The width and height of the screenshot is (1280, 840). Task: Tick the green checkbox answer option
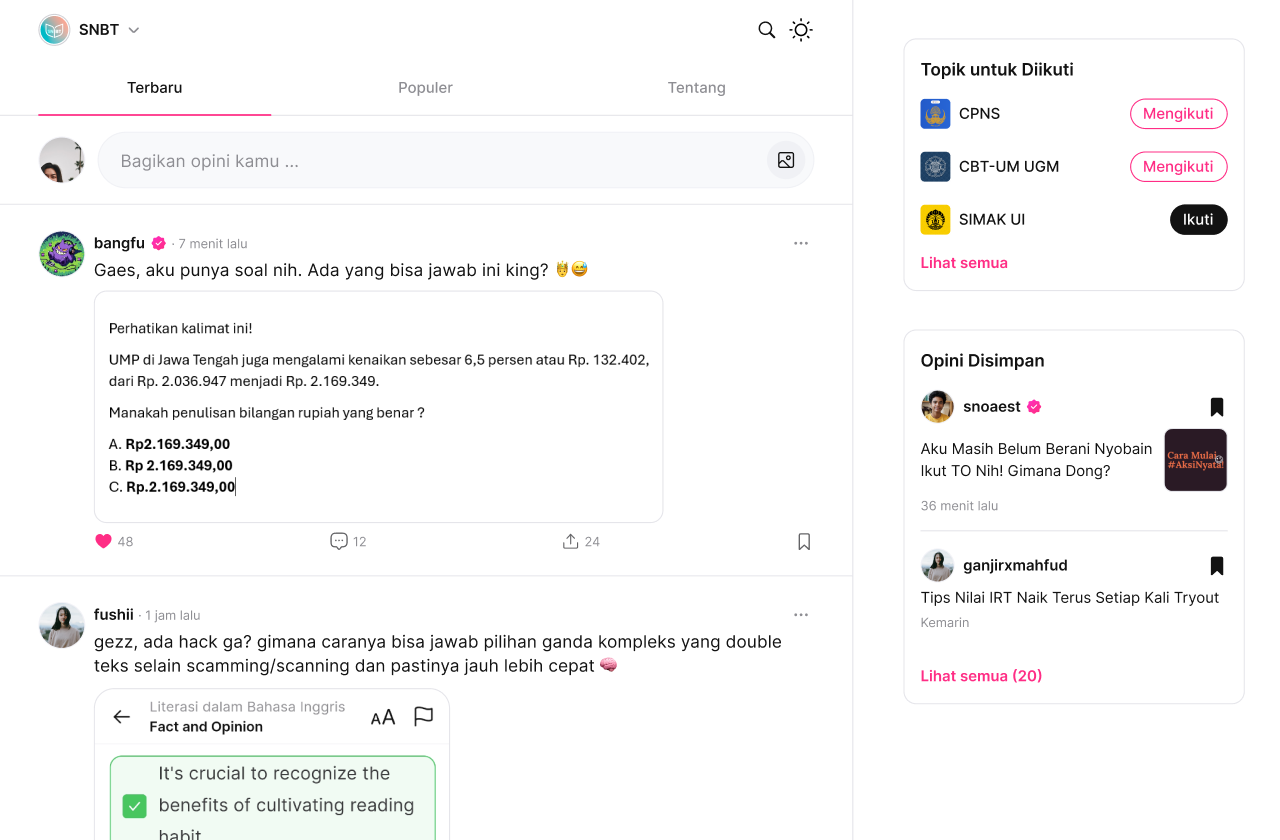tap(135, 805)
